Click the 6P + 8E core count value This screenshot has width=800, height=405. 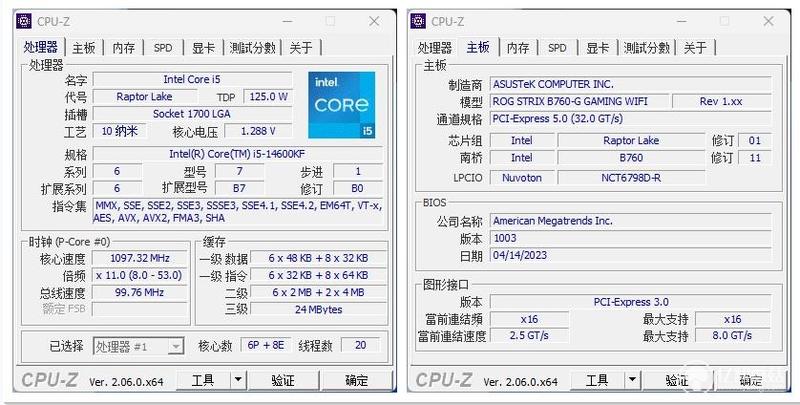tap(266, 345)
